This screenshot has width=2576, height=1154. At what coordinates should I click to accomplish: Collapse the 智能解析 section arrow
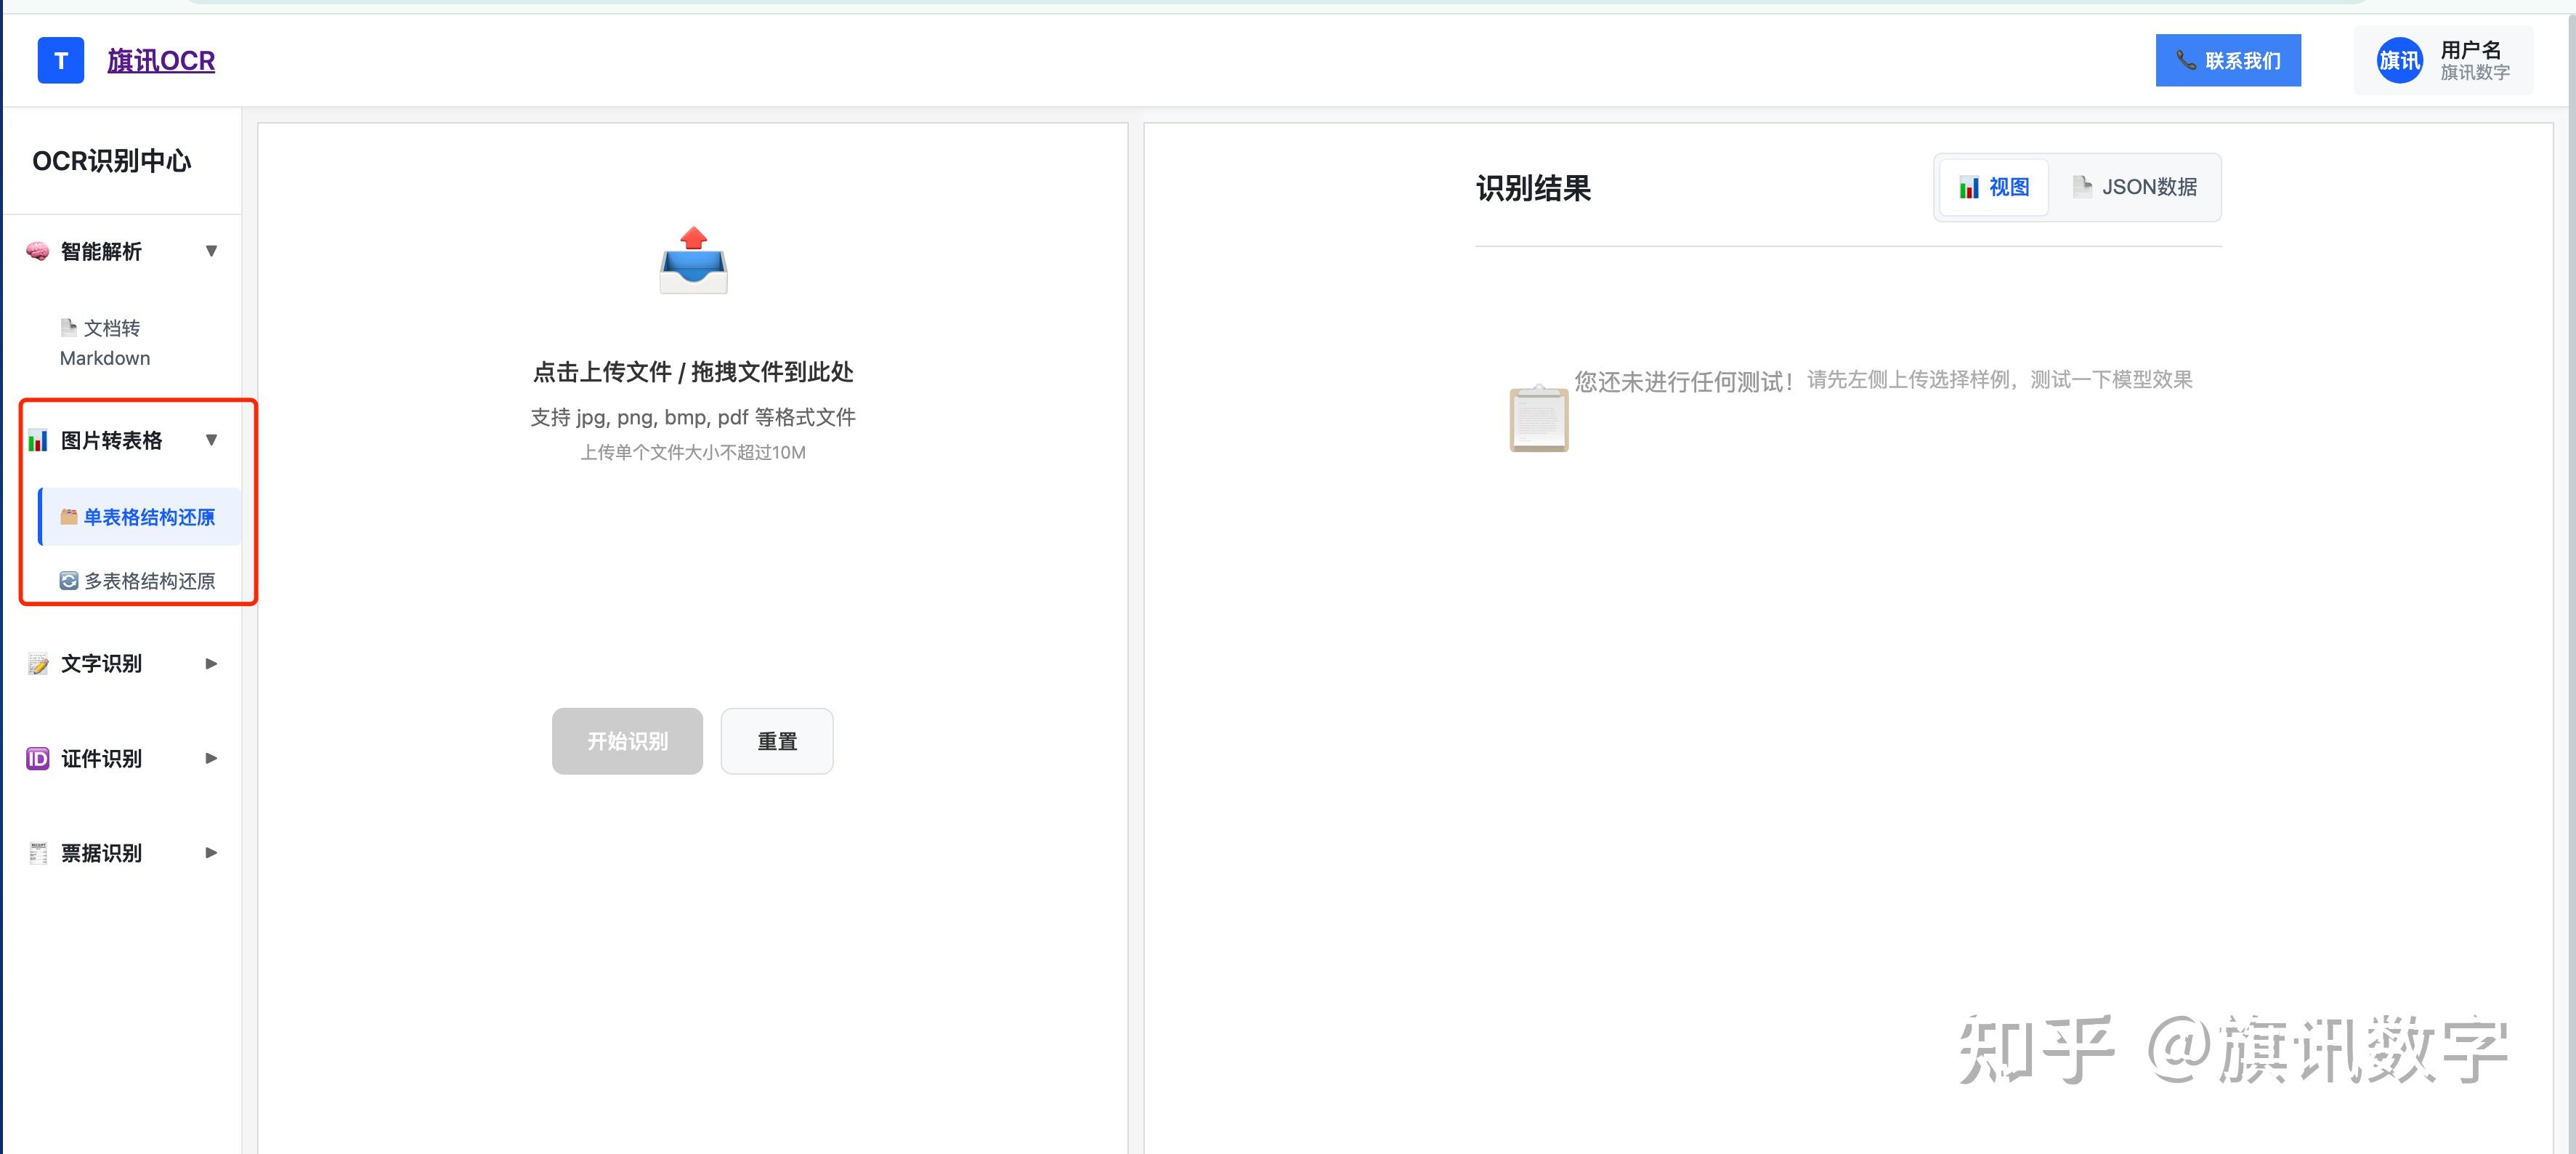coord(211,251)
